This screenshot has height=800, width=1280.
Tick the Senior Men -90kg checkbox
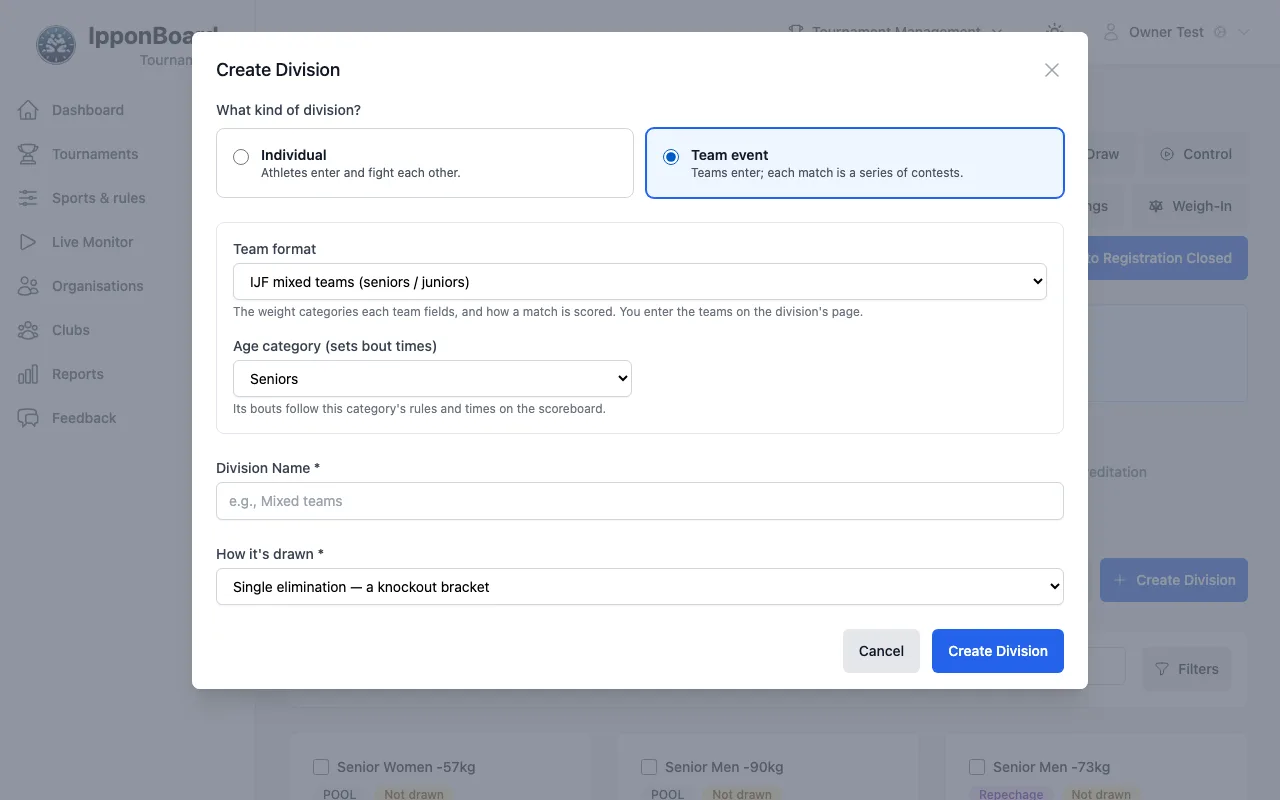(649, 767)
